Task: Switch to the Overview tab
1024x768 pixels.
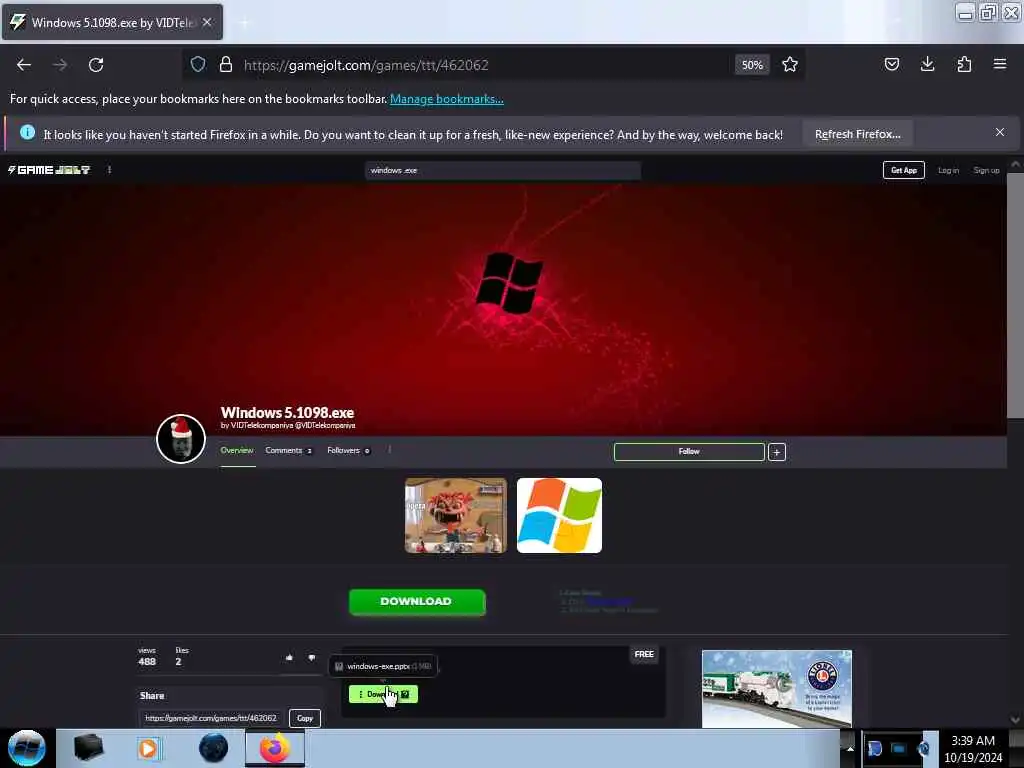Action: coord(236,451)
